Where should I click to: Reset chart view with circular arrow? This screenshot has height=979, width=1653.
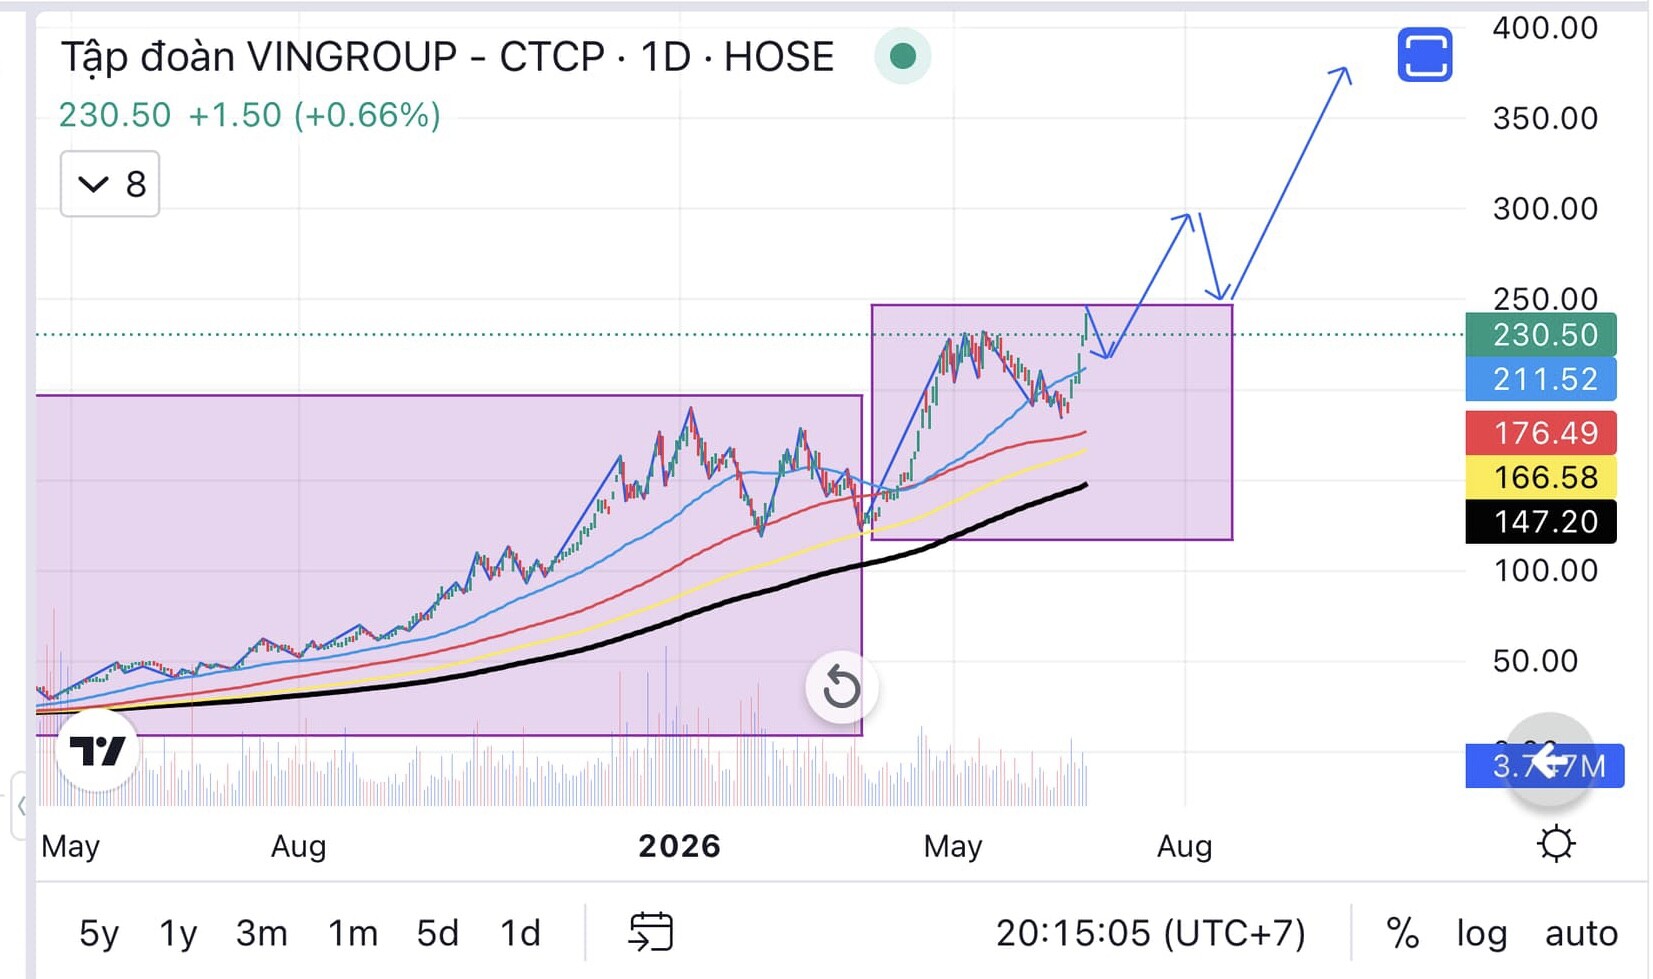click(x=841, y=687)
